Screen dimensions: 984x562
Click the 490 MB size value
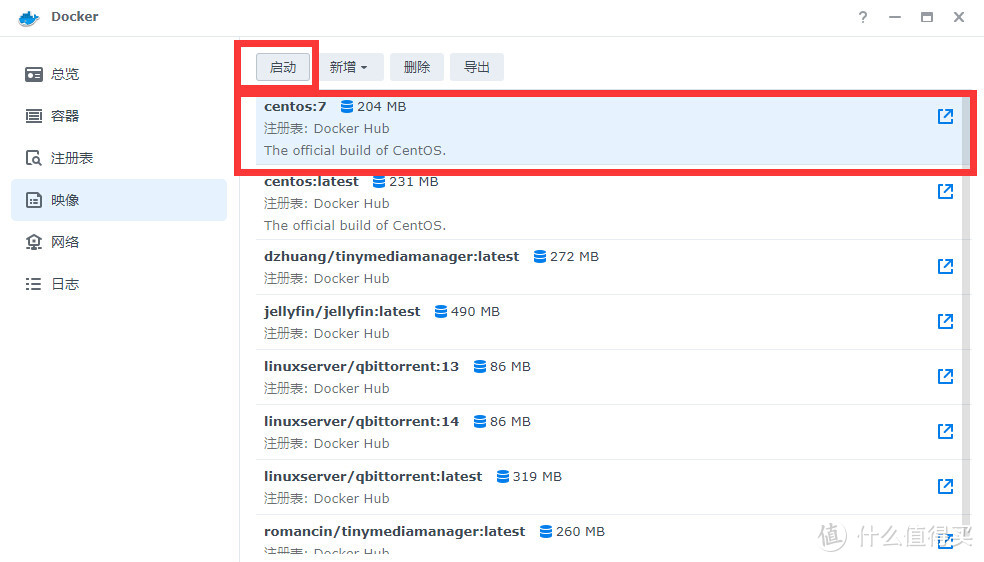475,312
